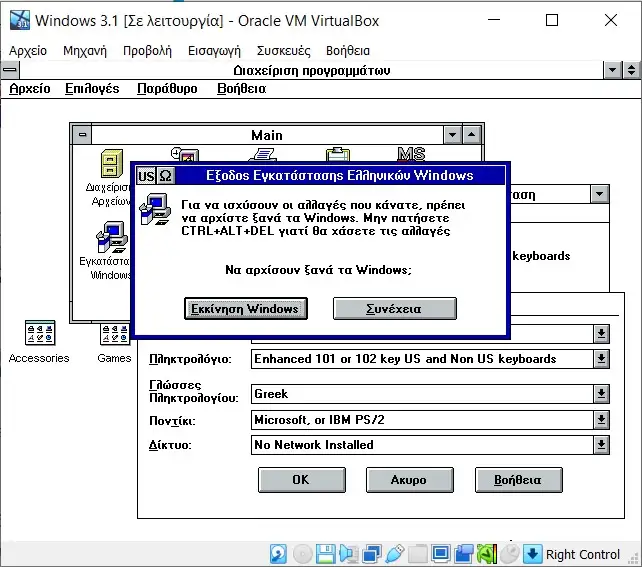The width and height of the screenshot is (642, 567).
Task: Open Program Manager's Αρχείο menu
Action: pyautogui.click(x=30, y=88)
